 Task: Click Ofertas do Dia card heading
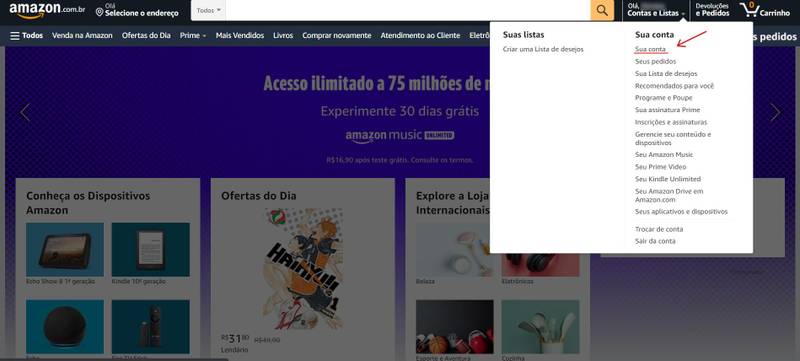259,196
